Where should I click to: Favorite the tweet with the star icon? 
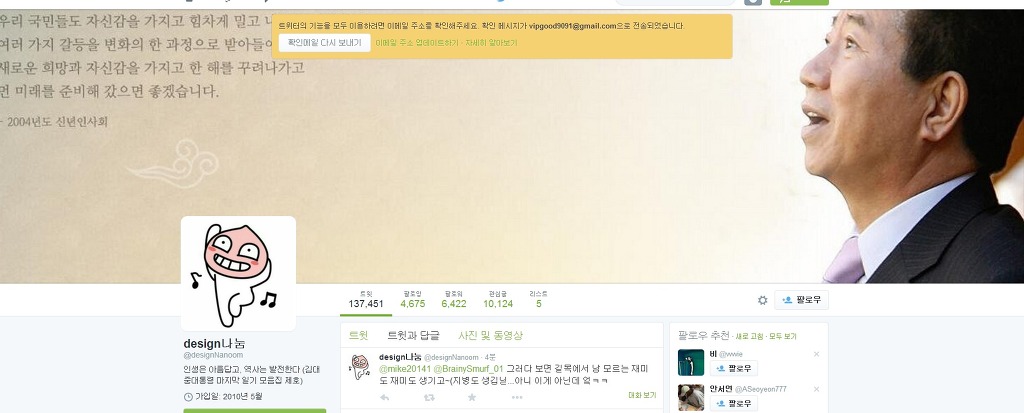click(x=472, y=397)
